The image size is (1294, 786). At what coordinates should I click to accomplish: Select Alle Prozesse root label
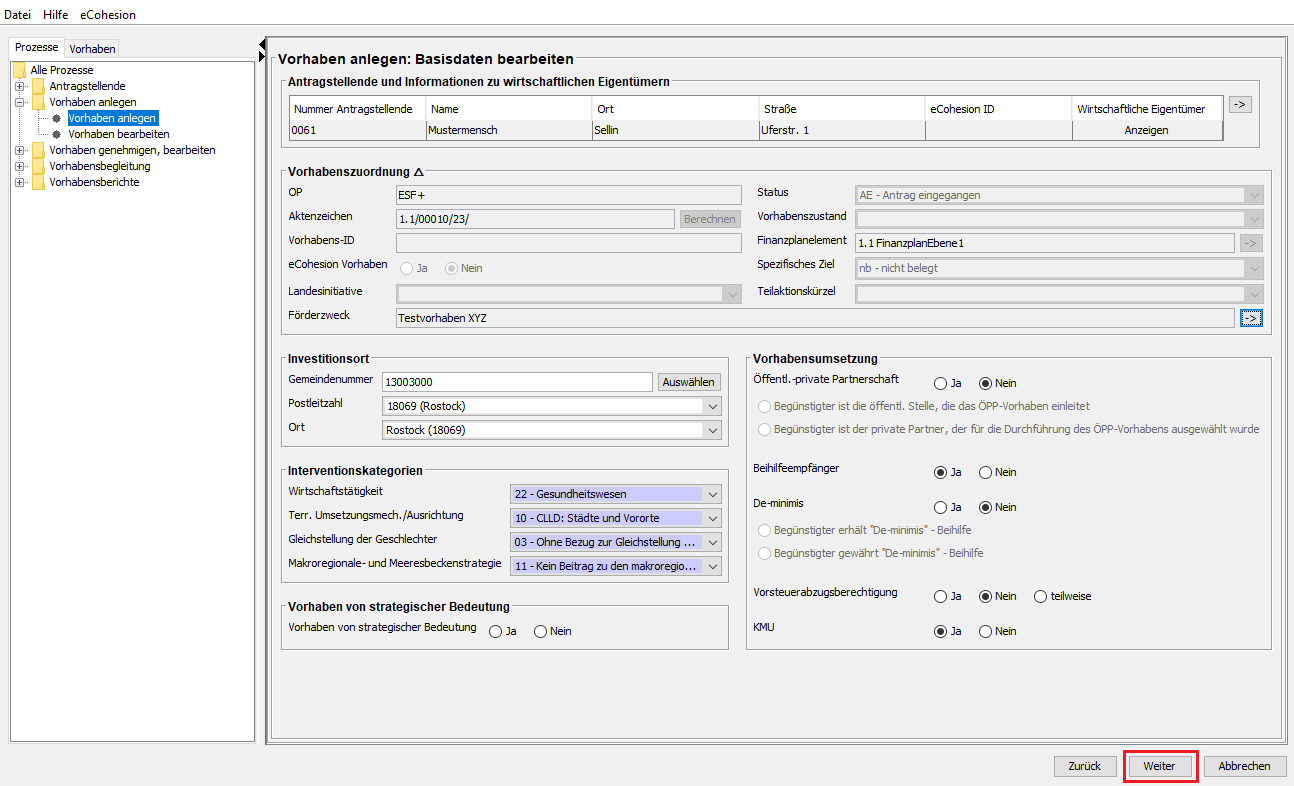tap(62, 70)
